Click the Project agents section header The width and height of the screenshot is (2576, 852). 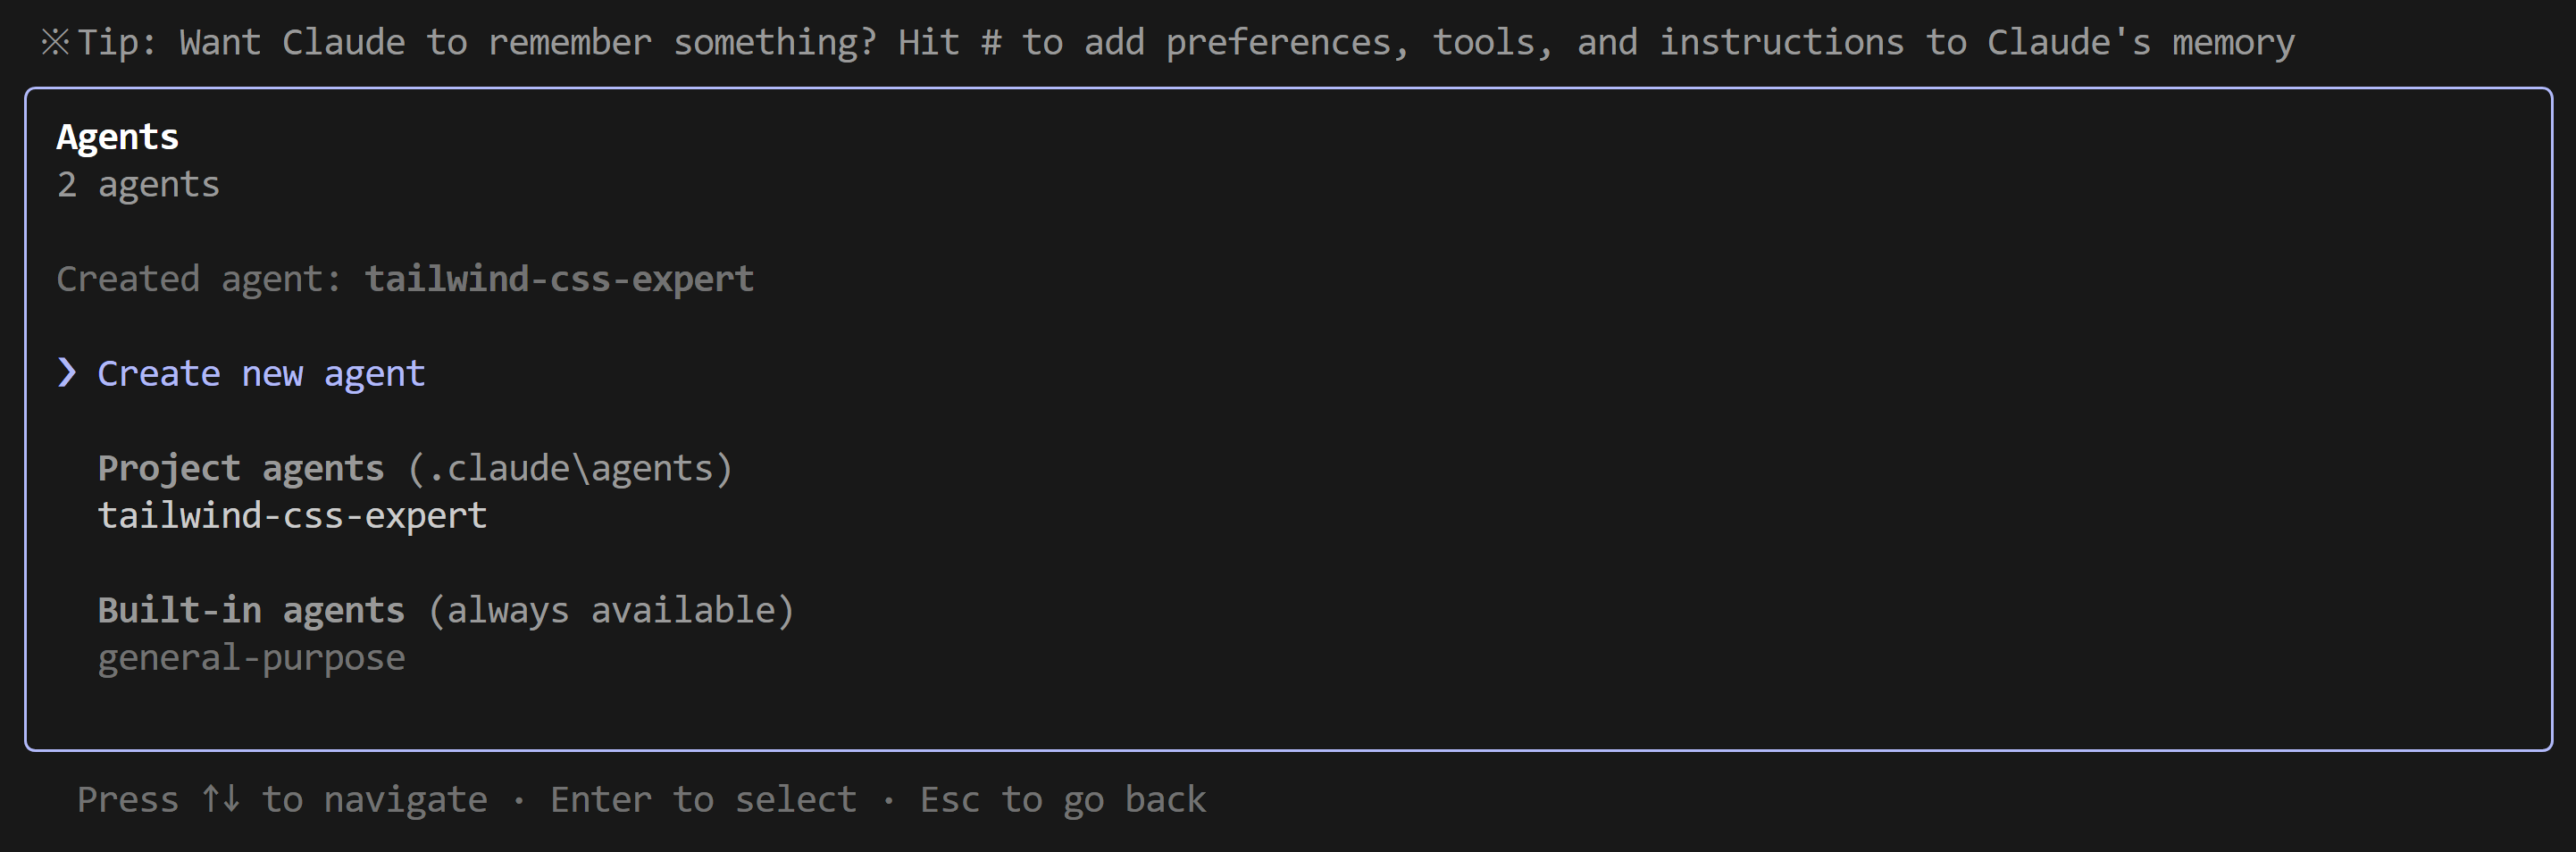point(240,468)
